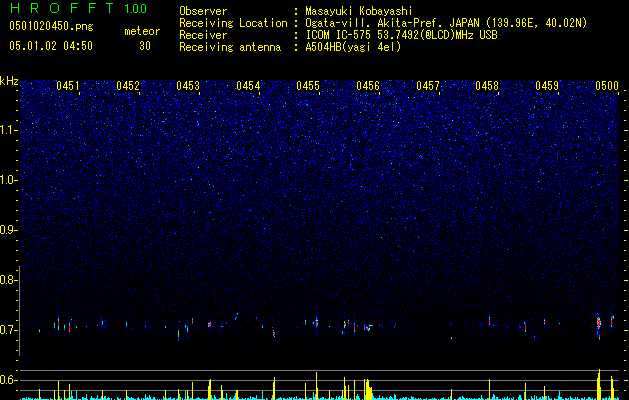Click the 0500 time marker
The width and height of the screenshot is (629, 400).
tap(607, 86)
